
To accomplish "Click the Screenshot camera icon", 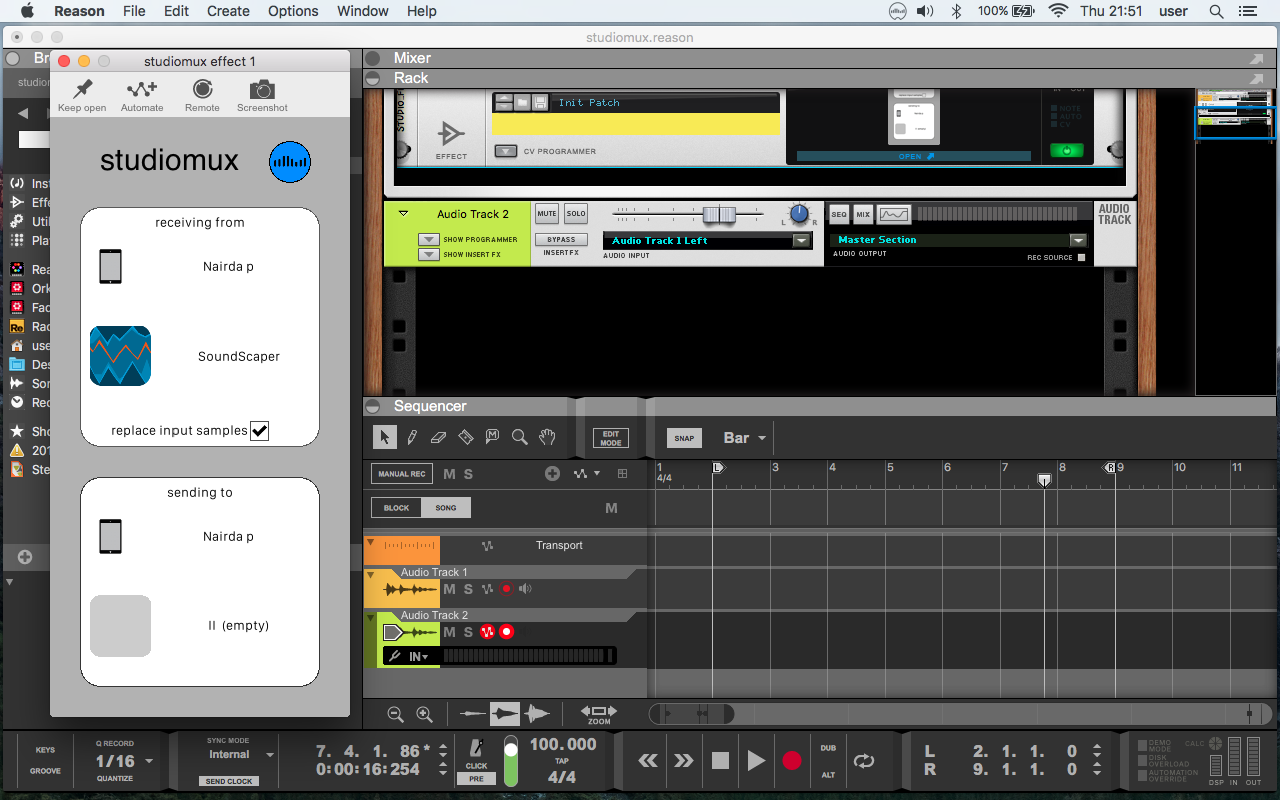I will point(262,89).
